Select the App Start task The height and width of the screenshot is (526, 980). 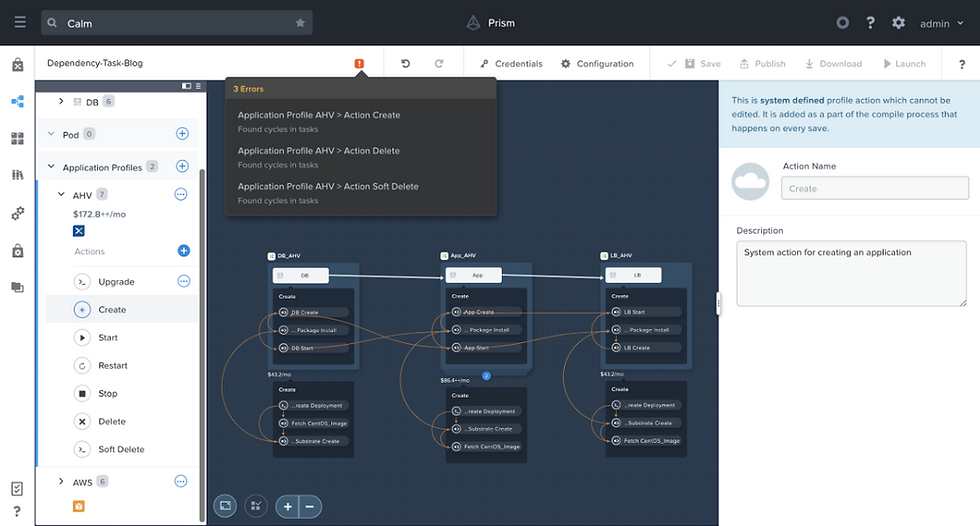pyautogui.click(x=486, y=347)
